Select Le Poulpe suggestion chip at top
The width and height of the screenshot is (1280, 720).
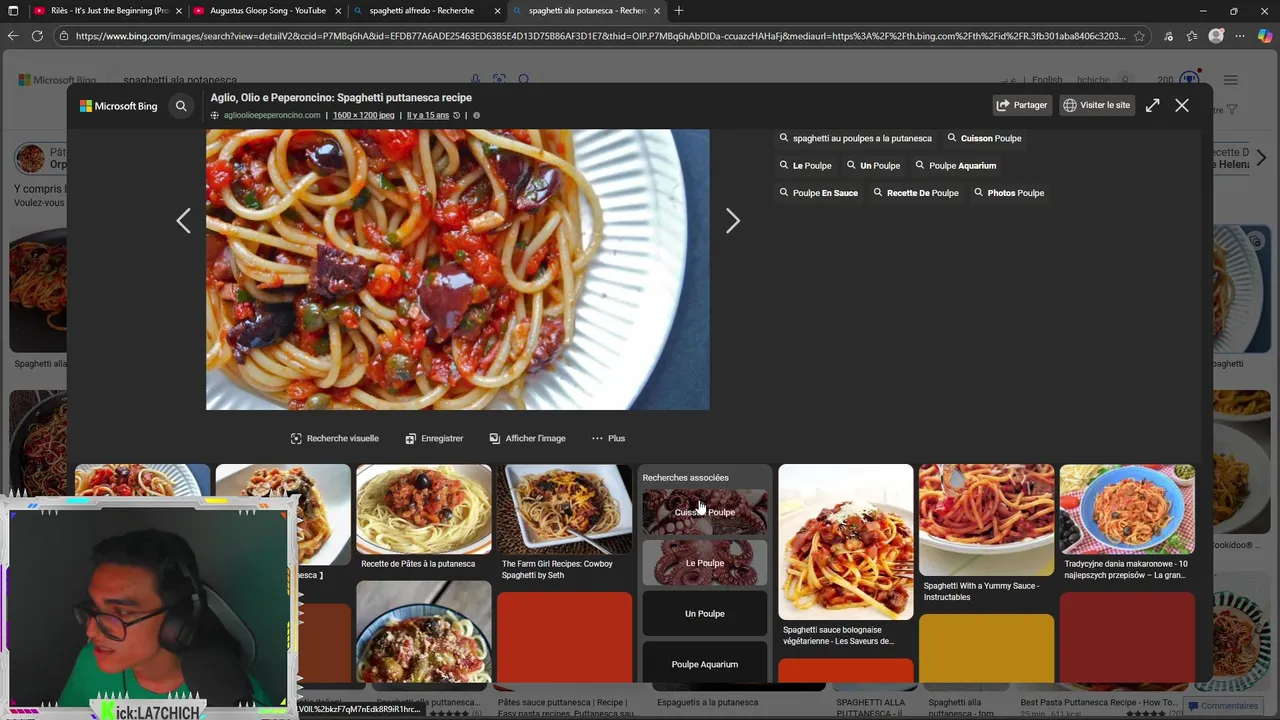[x=805, y=165]
